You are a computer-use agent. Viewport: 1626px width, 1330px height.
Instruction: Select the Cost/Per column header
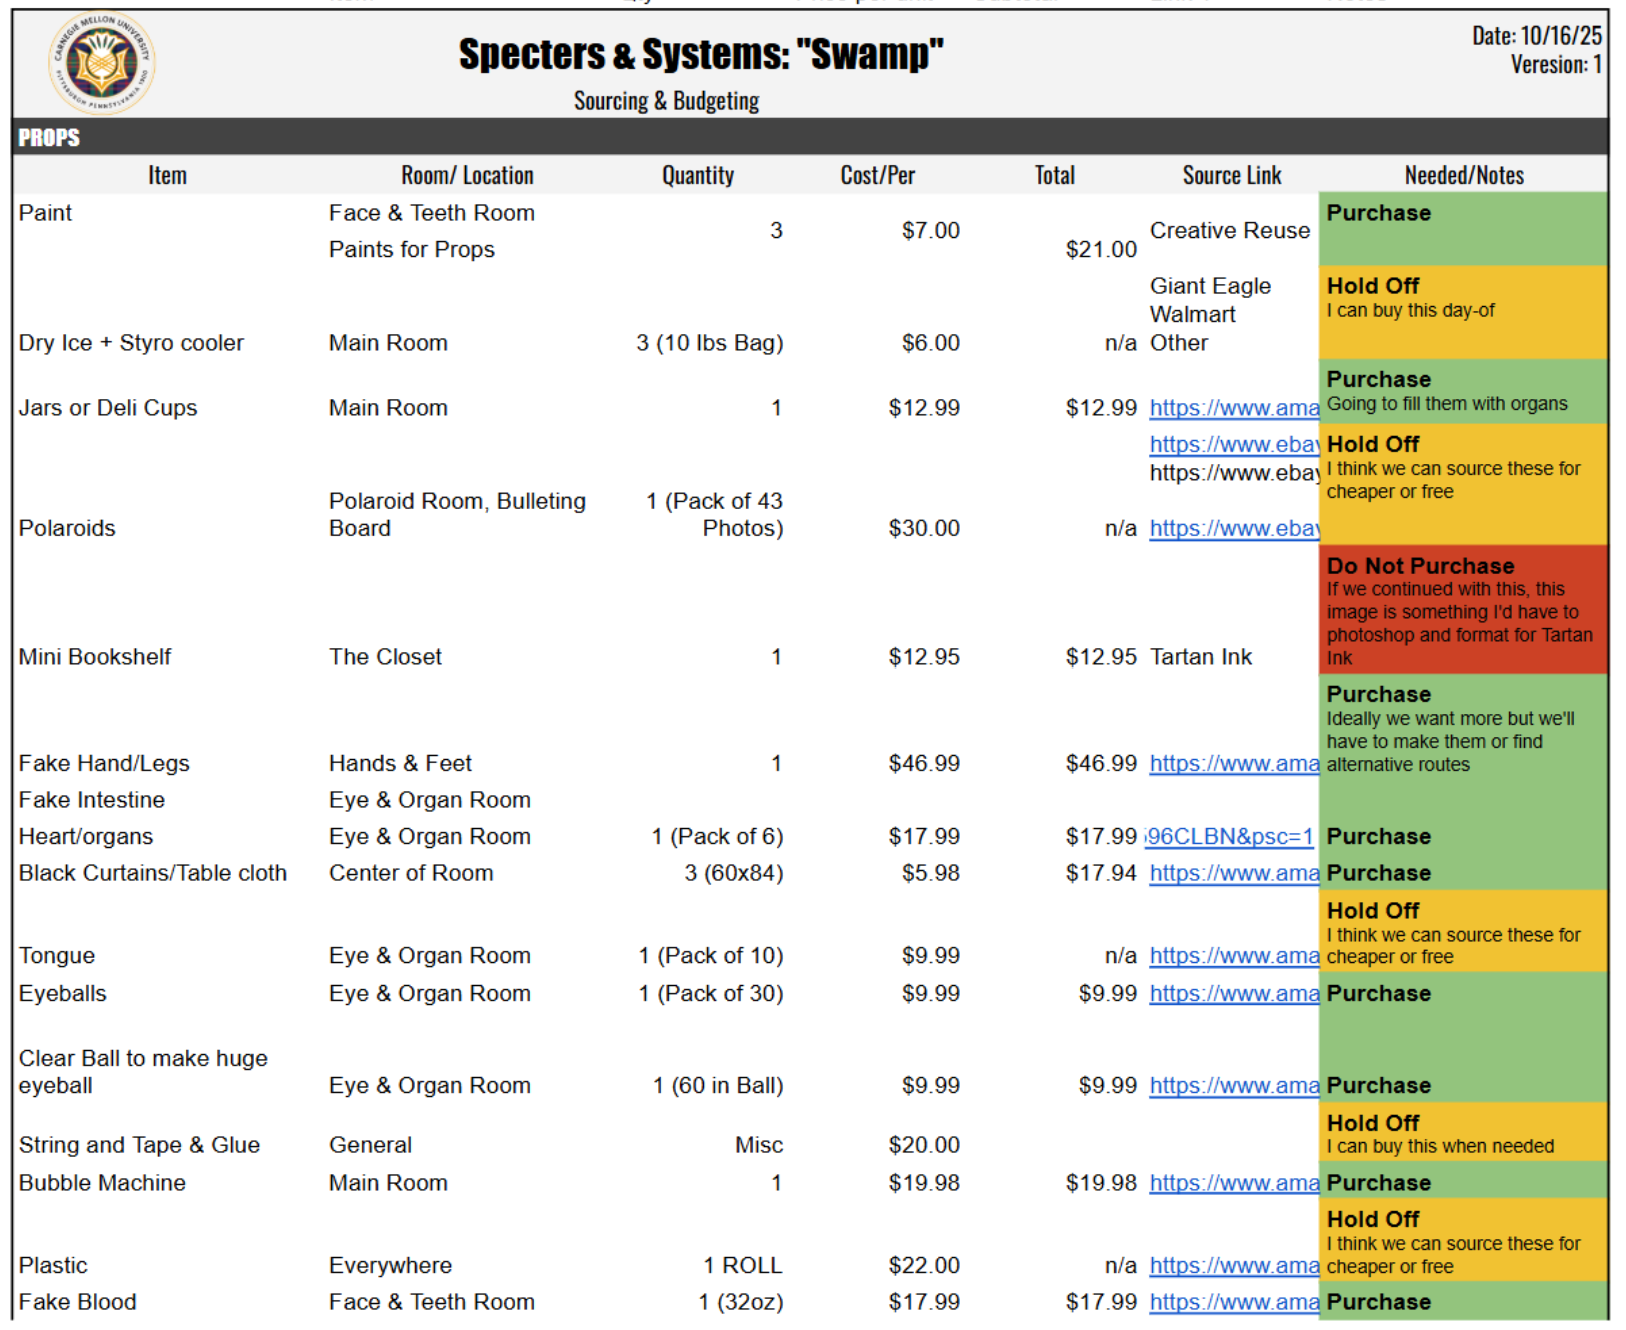point(877,175)
